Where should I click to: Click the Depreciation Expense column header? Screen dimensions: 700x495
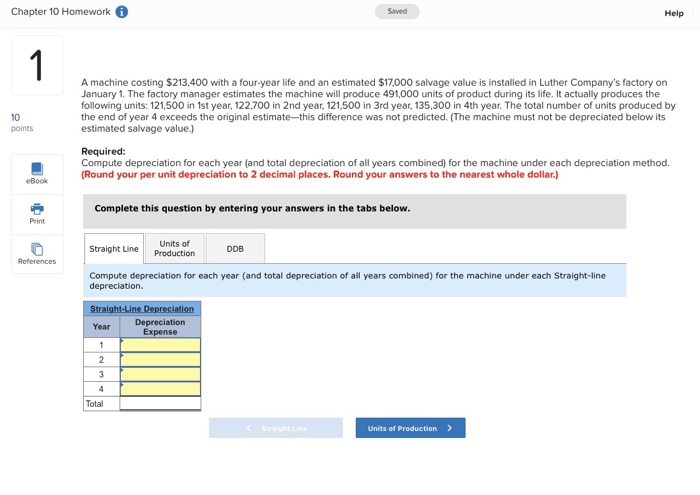tap(160, 327)
